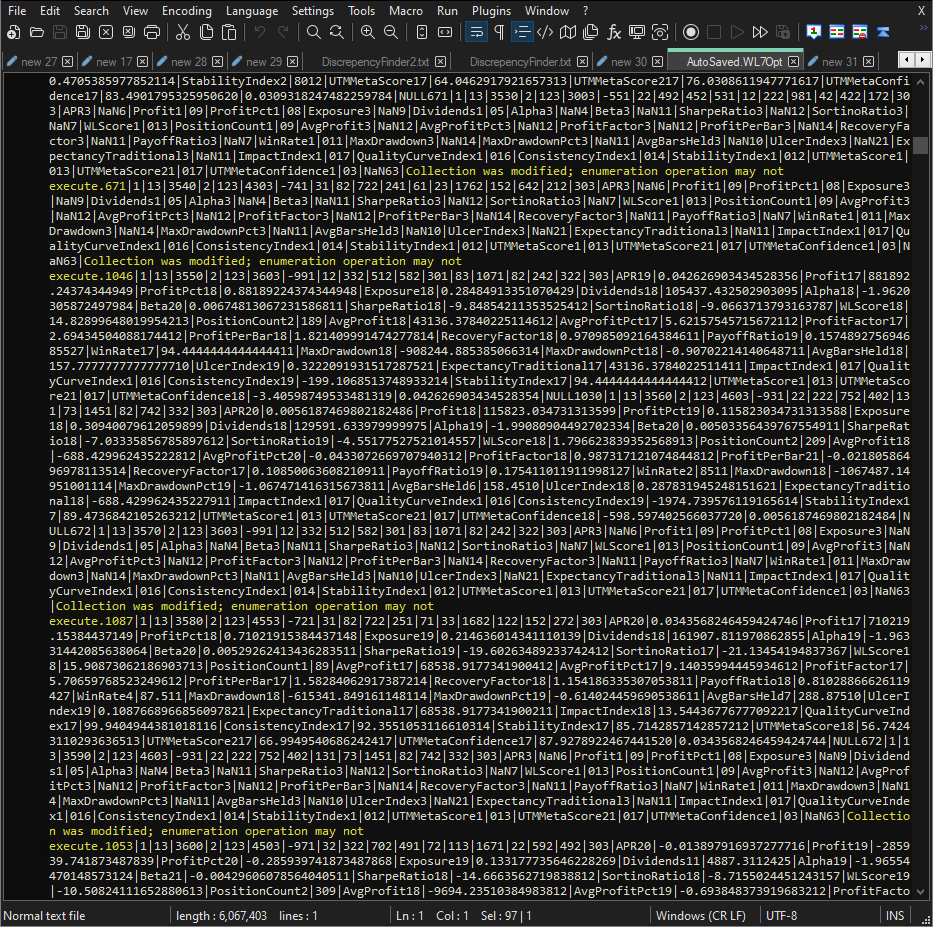Toggle Word Wrap in the toolbar
Image resolution: width=933 pixels, height=927 pixels.
coord(476,33)
